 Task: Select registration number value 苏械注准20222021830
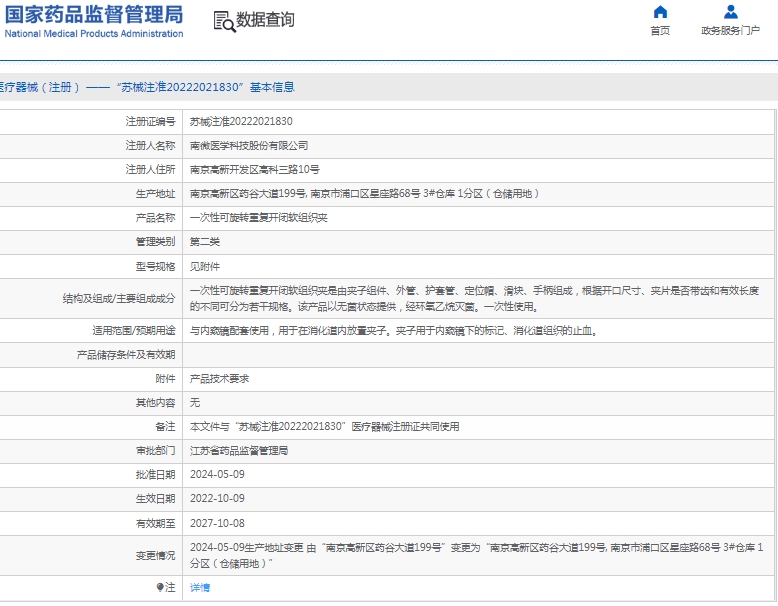tap(241, 122)
